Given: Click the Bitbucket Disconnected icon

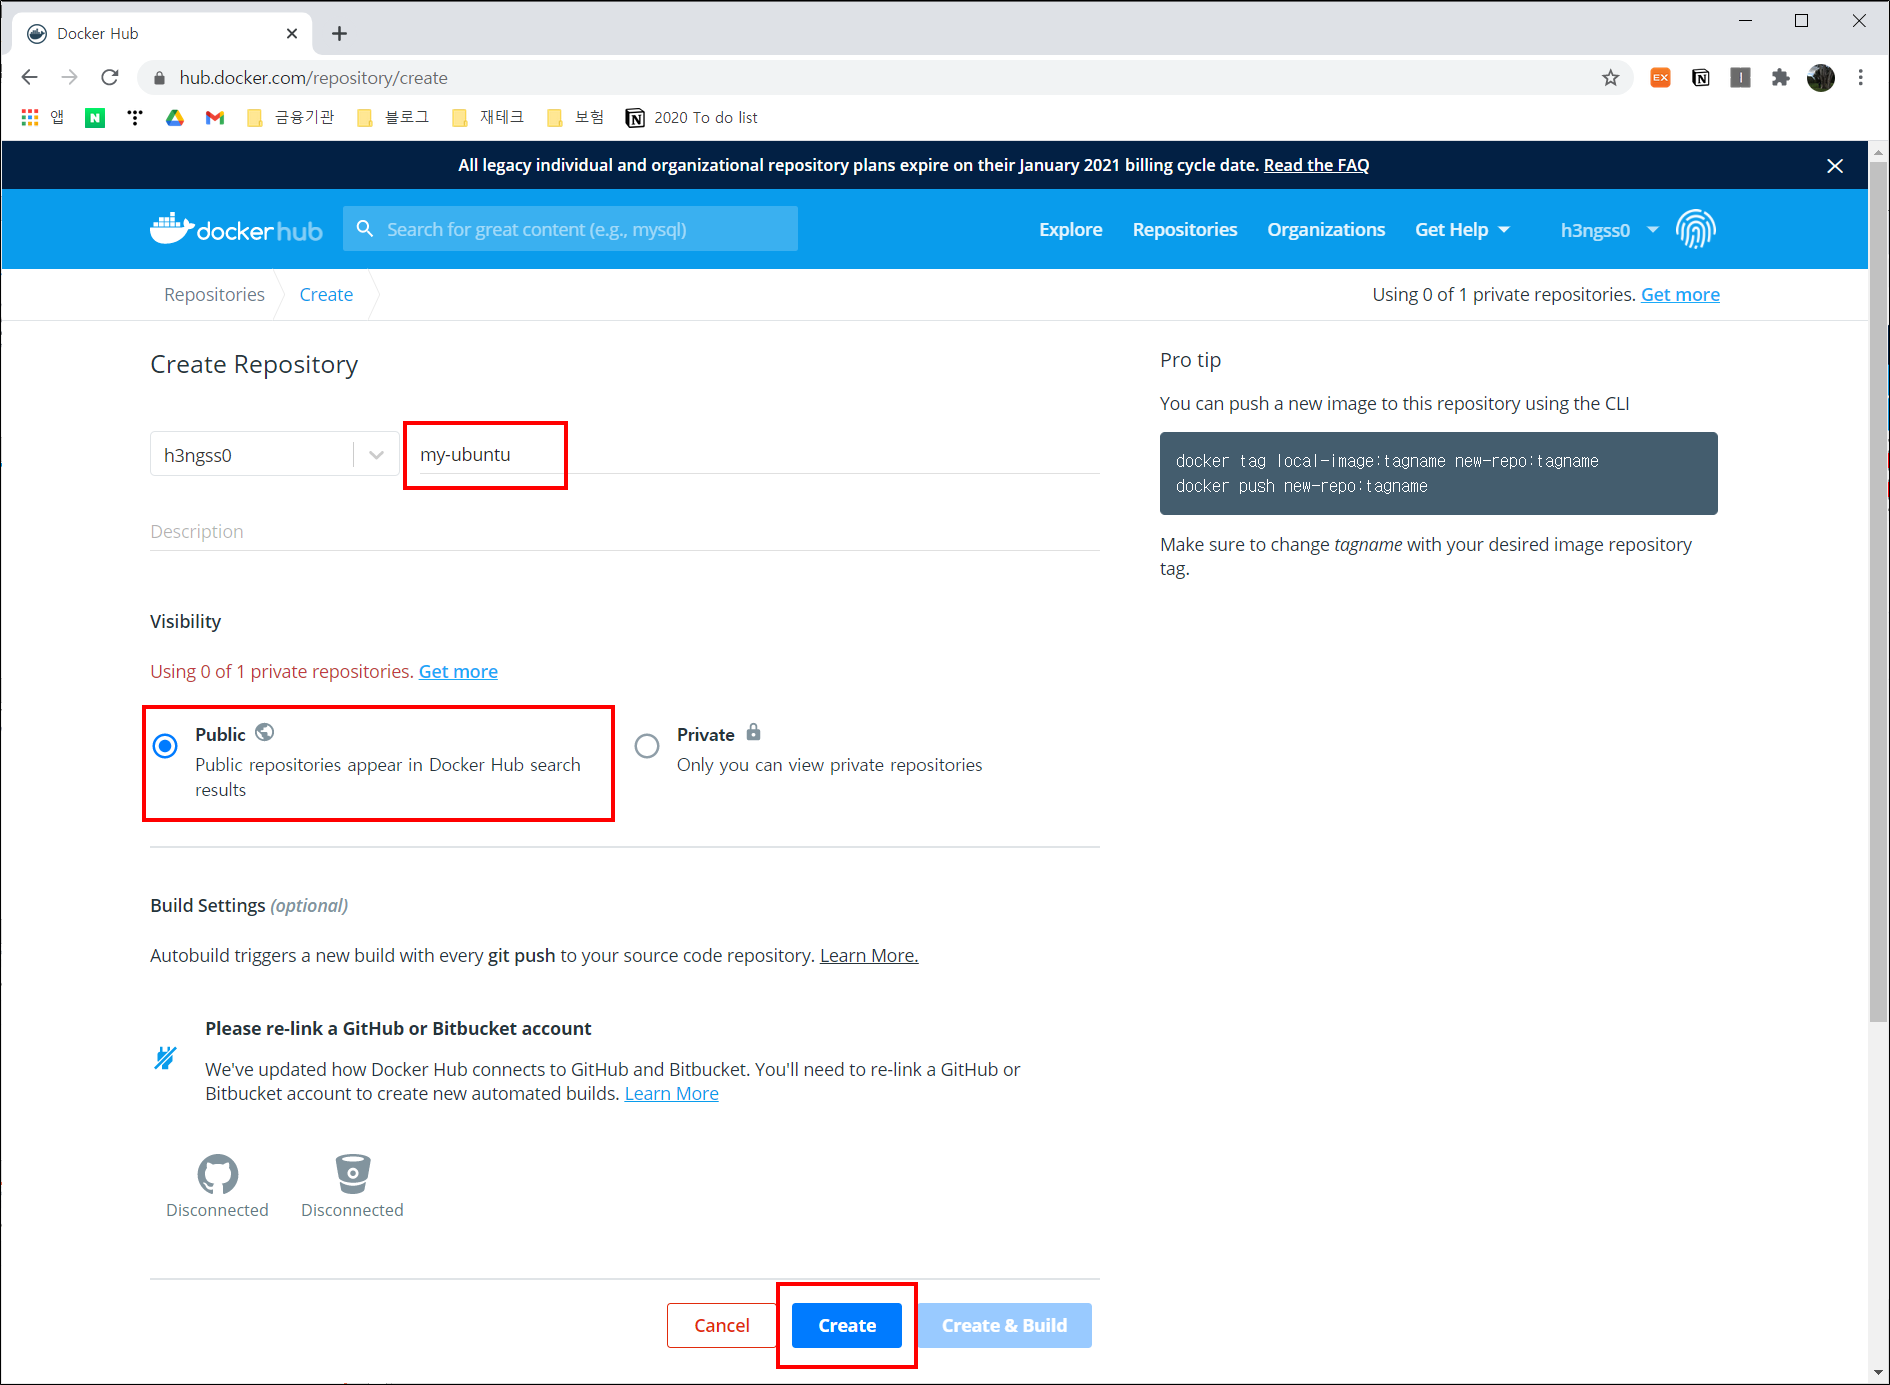Looking at the screenshot, I should pyautogui.click(x=352, y=1174).
